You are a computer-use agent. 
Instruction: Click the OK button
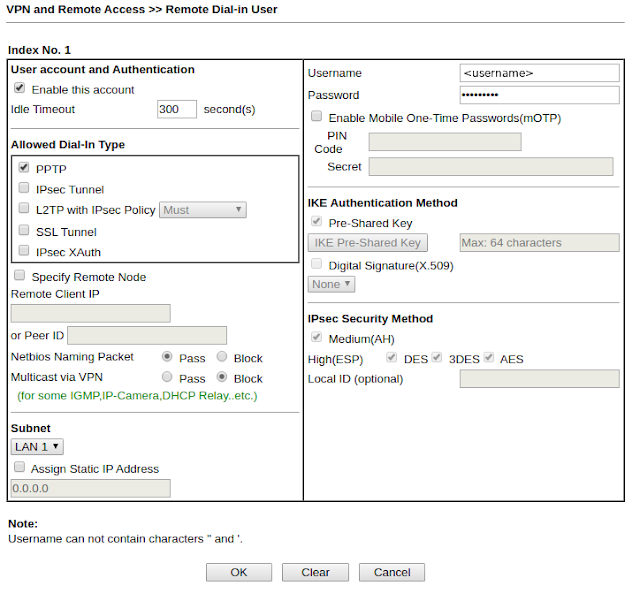tap(239, 572)
